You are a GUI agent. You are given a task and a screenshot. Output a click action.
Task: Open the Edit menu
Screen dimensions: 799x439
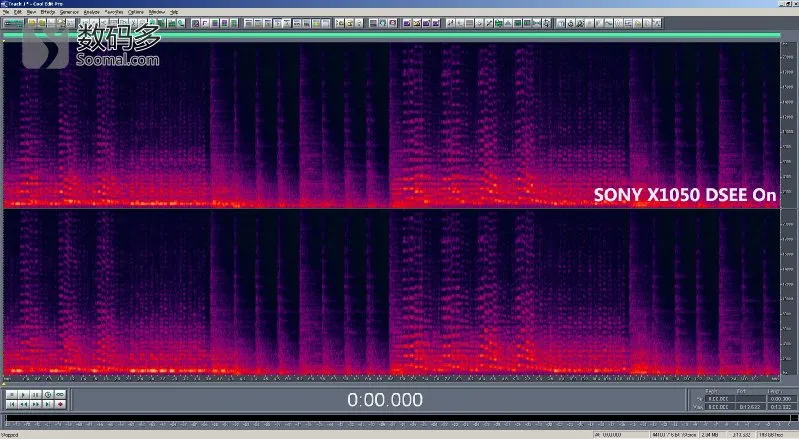18,12
